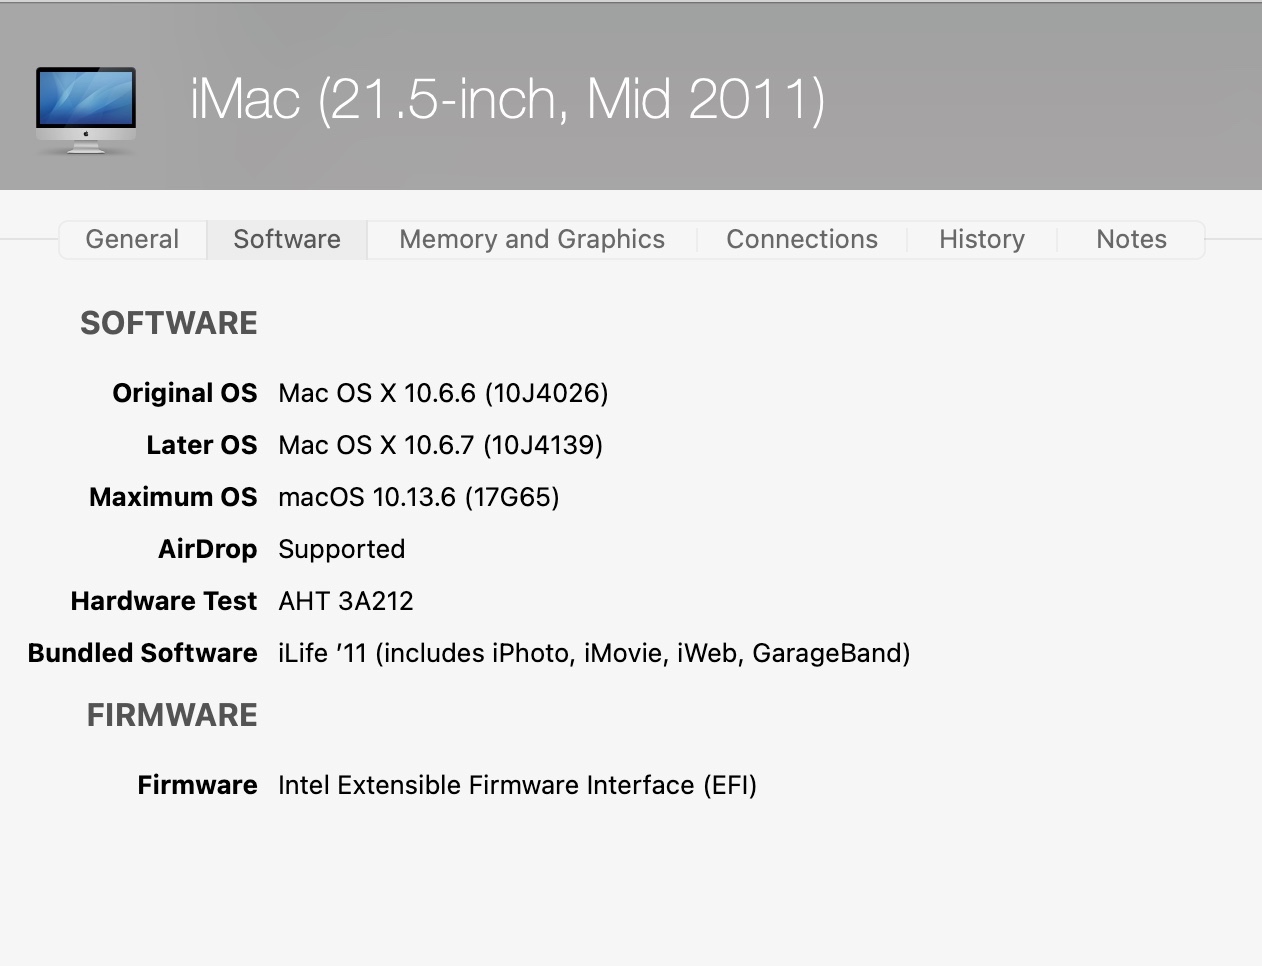Open the Memory and Graphics tab
The height and width of the screenshot is (966, 1262).
click(532, 239)
